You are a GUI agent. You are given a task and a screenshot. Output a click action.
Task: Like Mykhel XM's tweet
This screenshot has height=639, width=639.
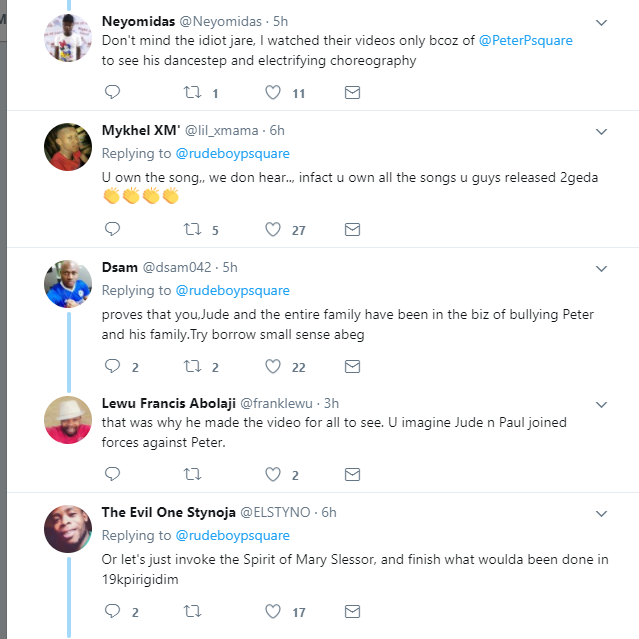coord(272,230)
